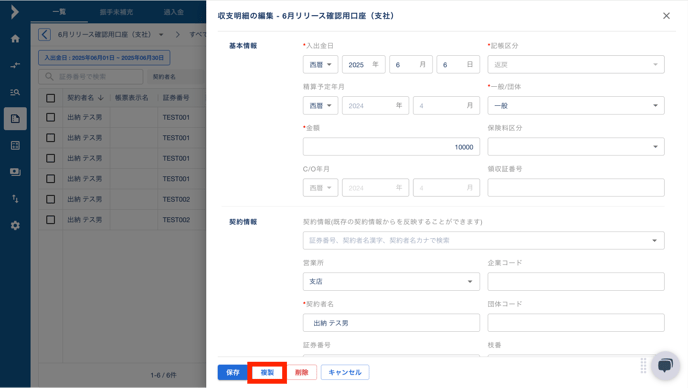688x388 pixels.
Task: Open the settings gear in sidebar
Action: pyautogui.click(x=15, y=226)
